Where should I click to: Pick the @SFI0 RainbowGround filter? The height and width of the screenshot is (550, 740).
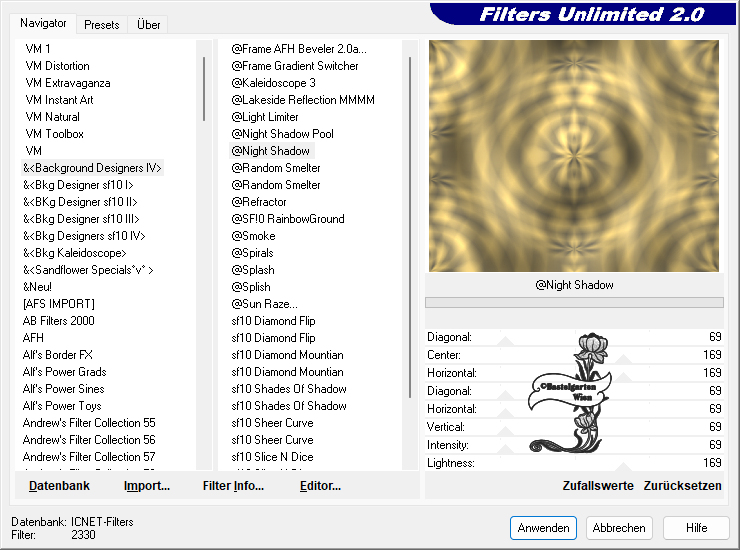click(287, 219)
